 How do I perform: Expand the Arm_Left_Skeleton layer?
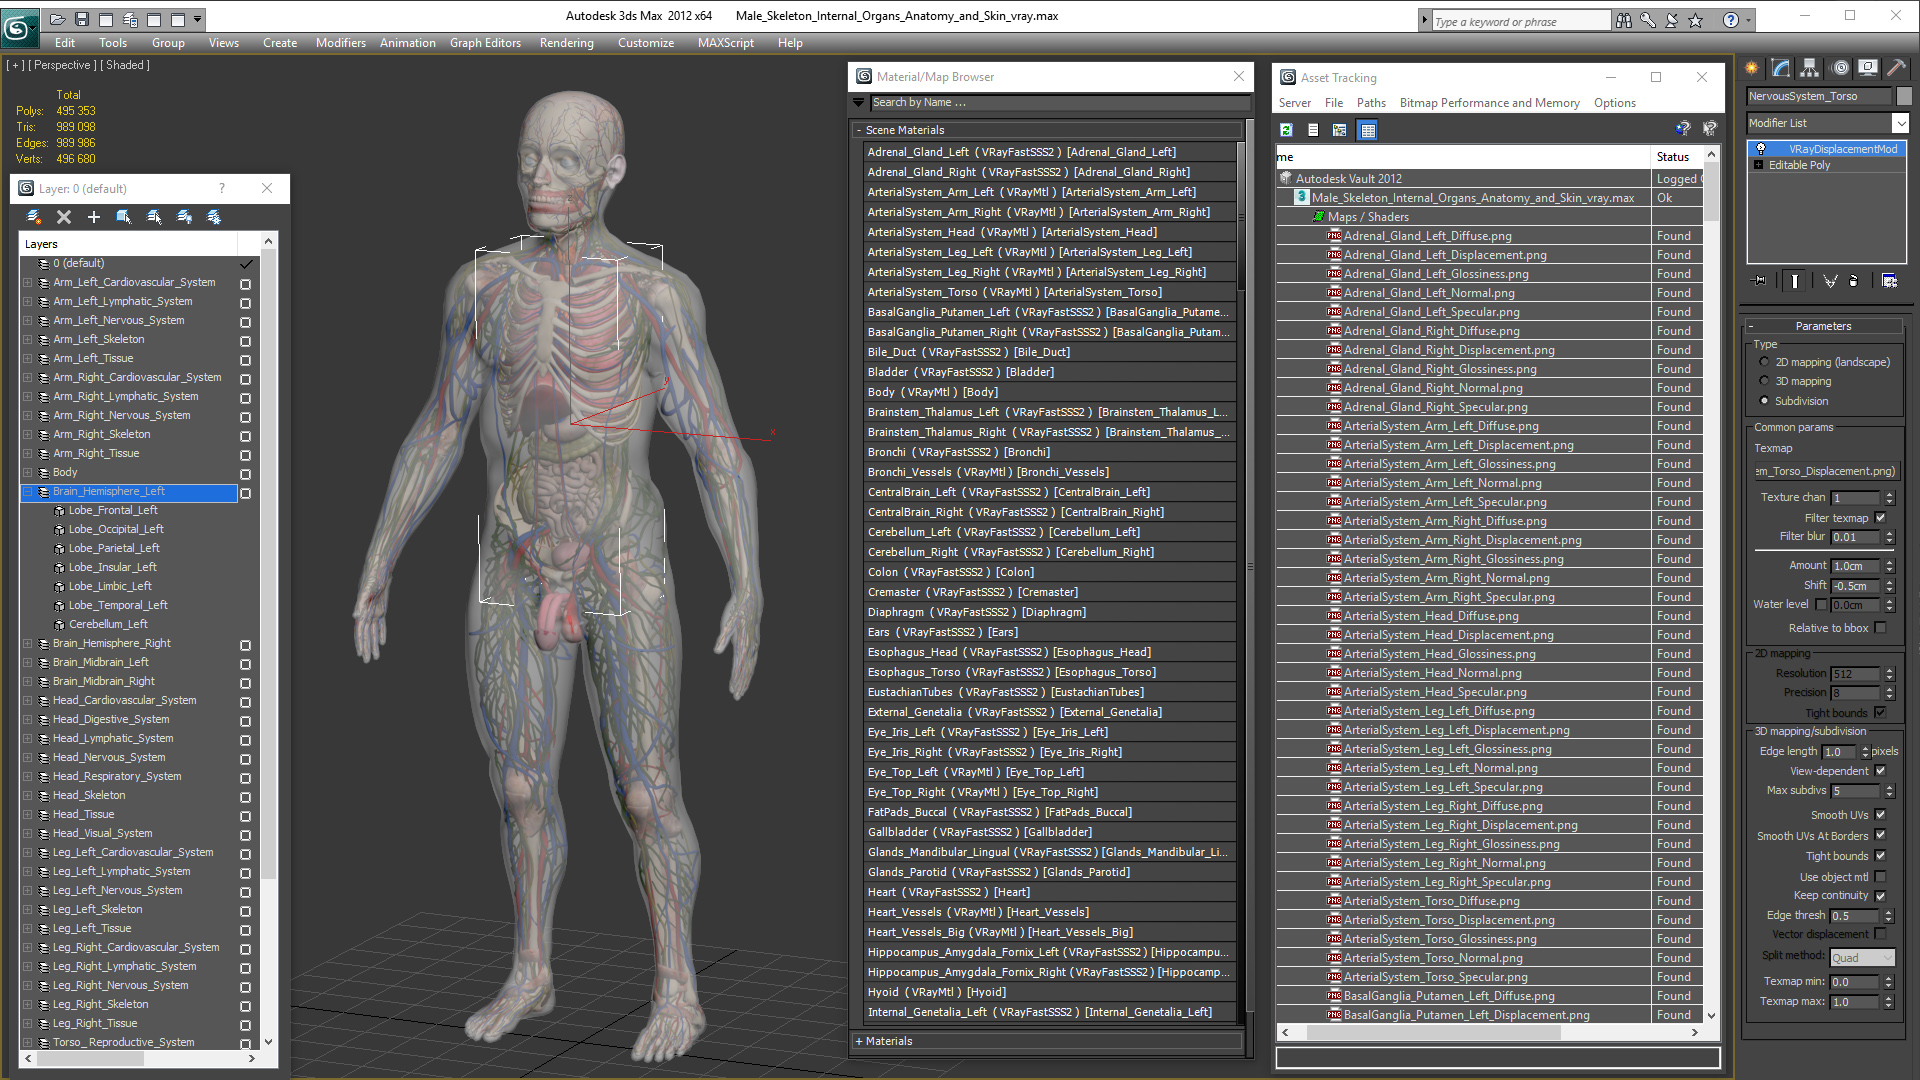[x=28, y=340]
